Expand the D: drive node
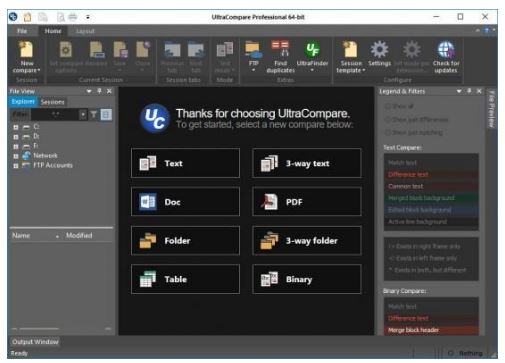This screenshot has width=505, height=363. click(x=16, y=137)
